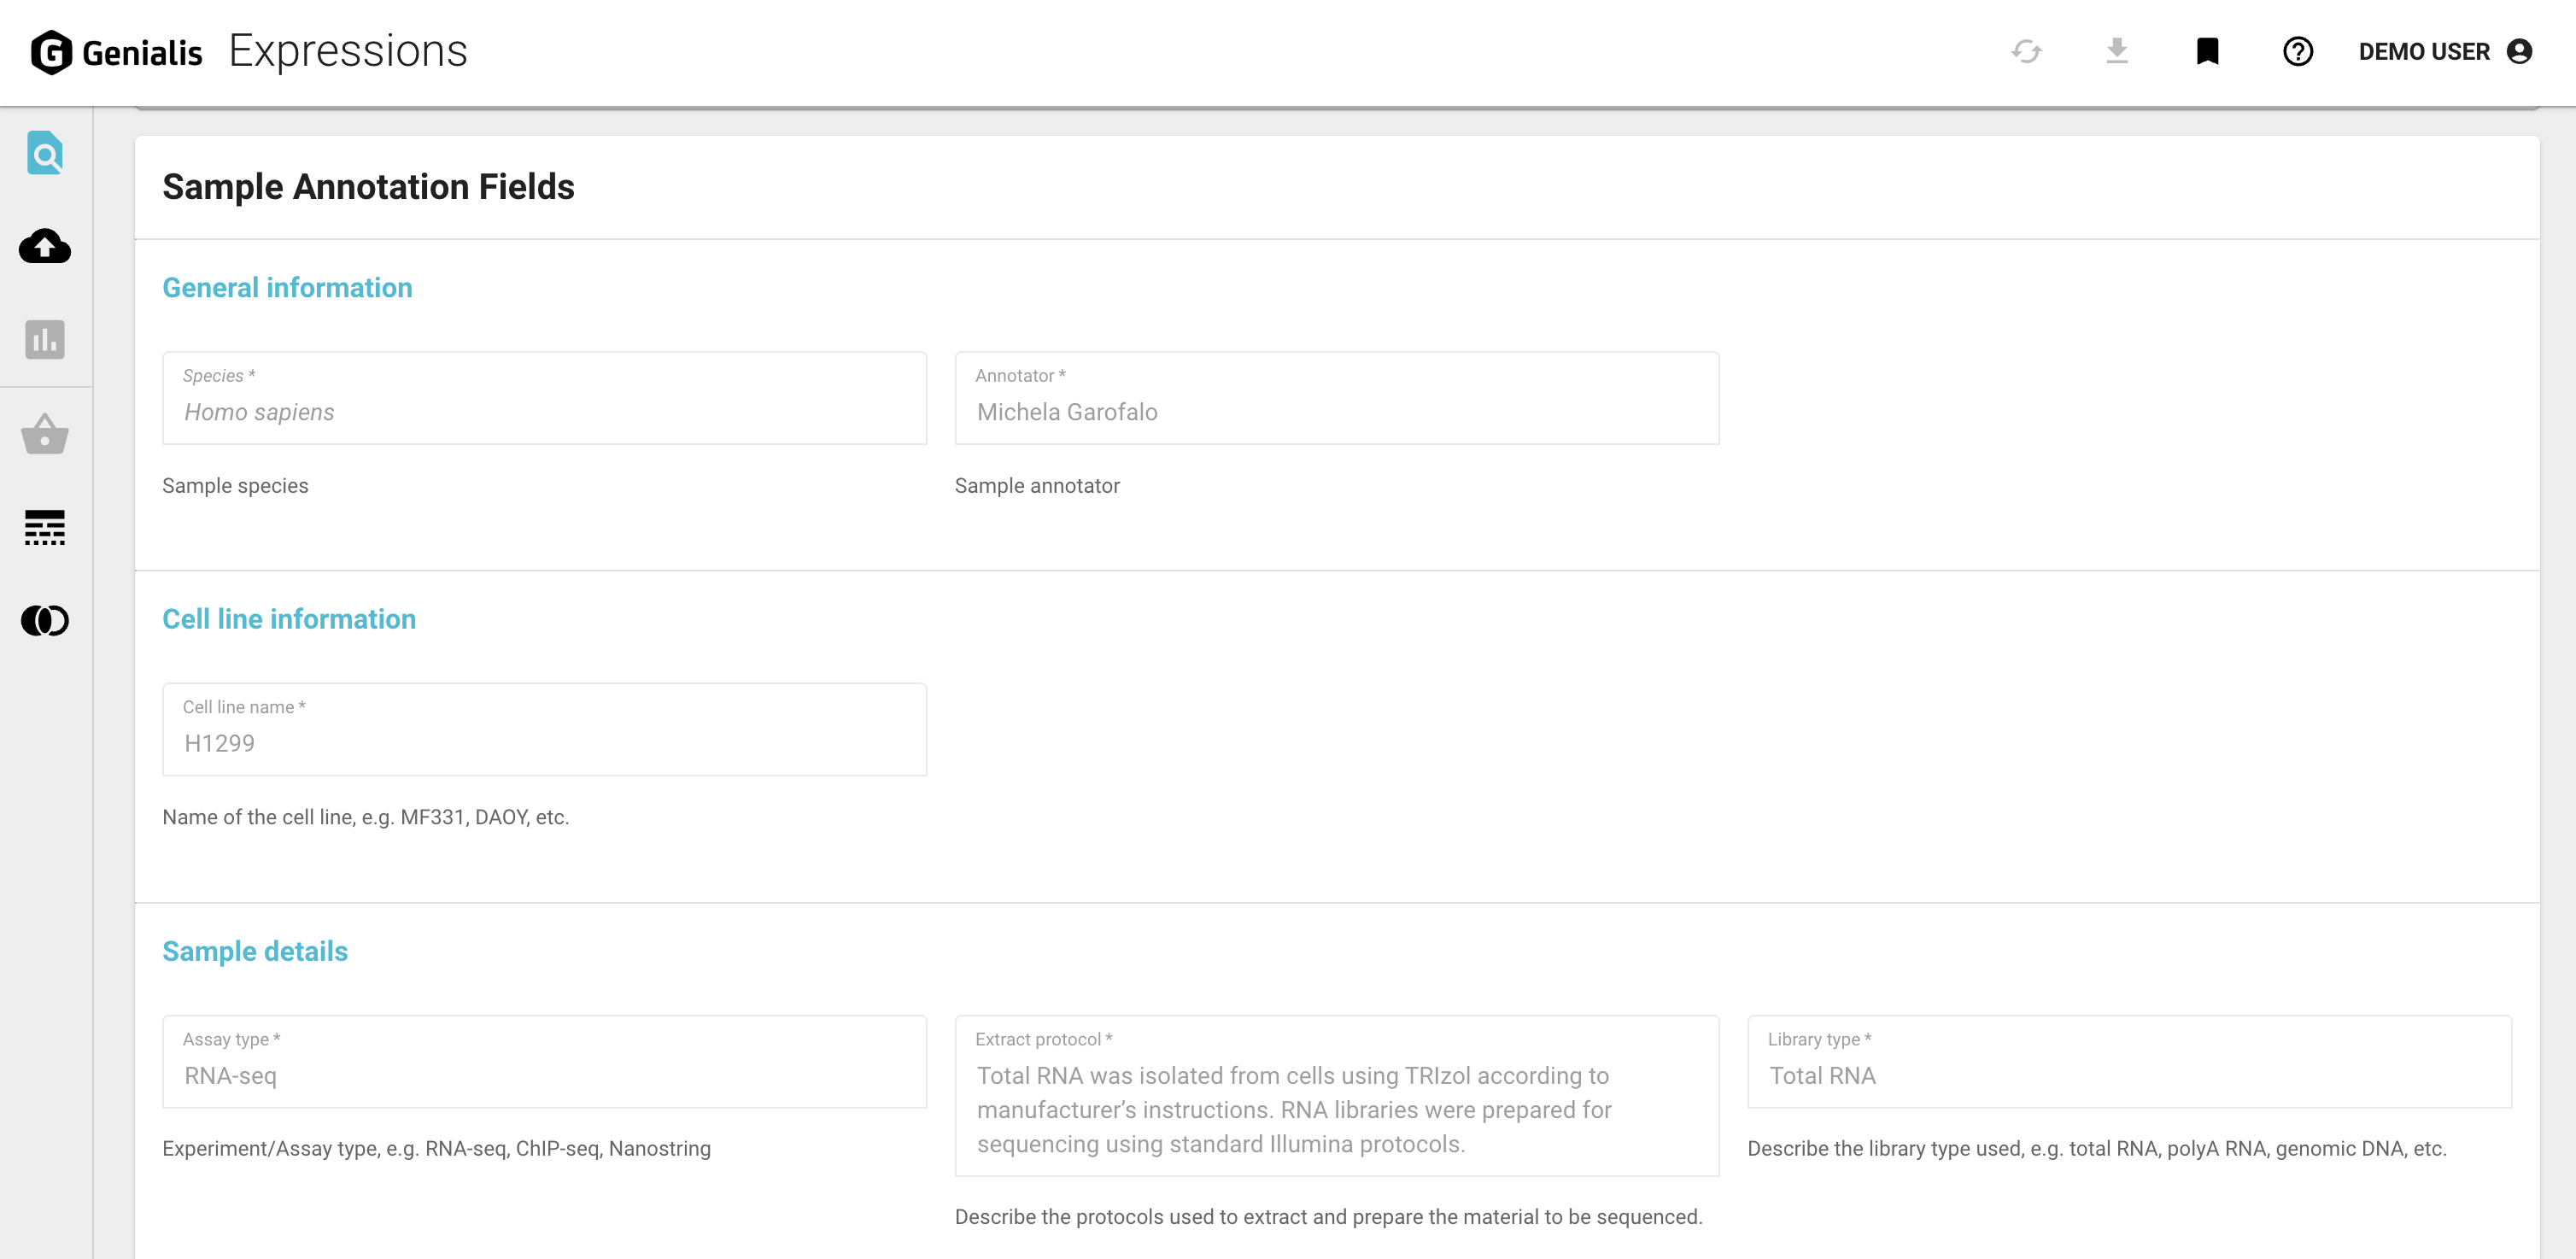This screenshot has height=1259, width=2576.
Task: Select the sample basket icon
Action: [x=44, y=434]
